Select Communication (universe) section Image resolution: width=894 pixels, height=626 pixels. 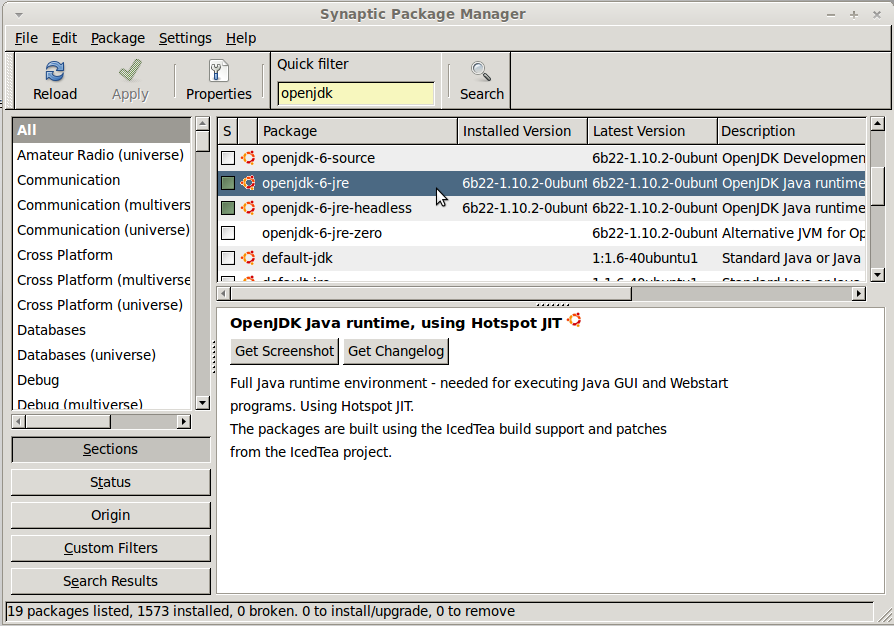point(101,230)
